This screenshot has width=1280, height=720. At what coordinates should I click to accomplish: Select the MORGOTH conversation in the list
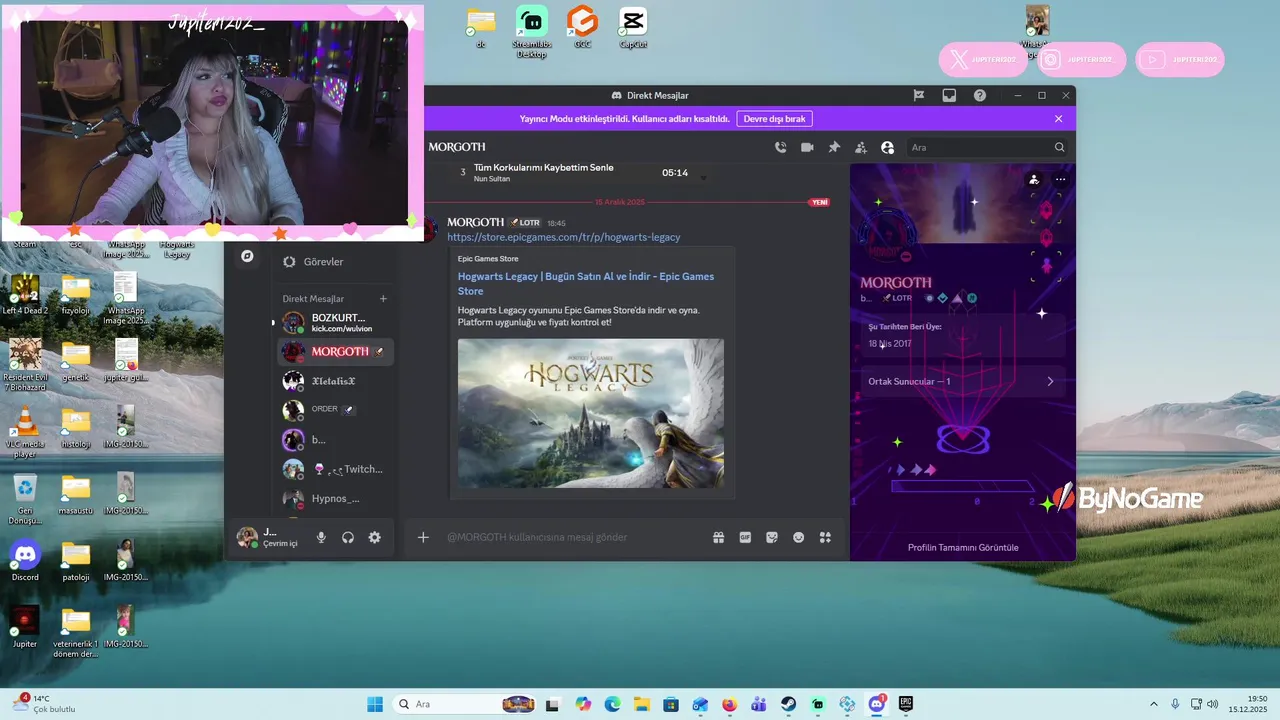click(335, 352)
